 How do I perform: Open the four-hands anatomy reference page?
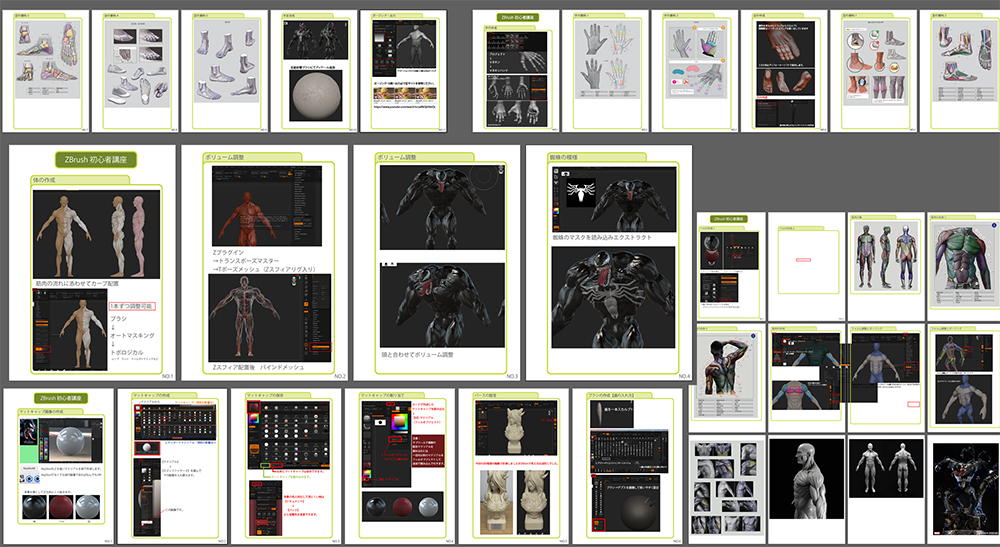(x=605, y=71)
